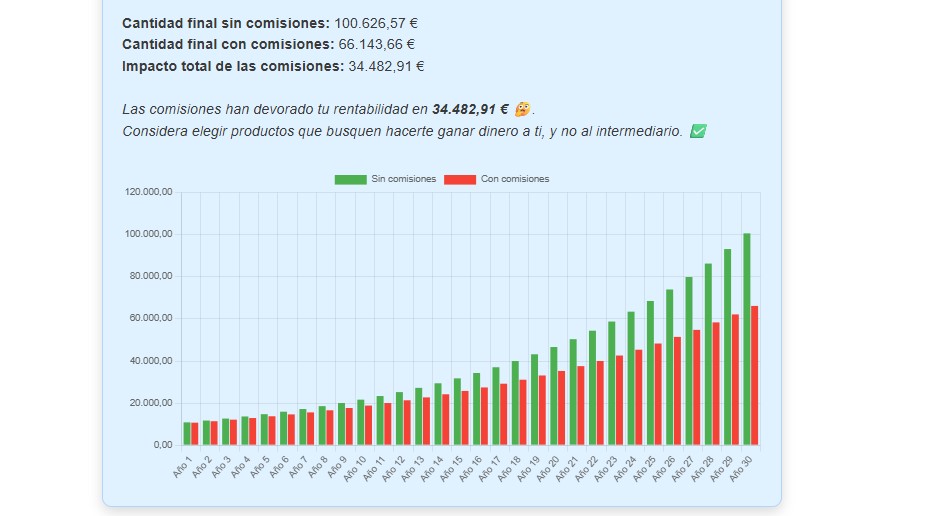Image resolution: width=932 pixels, height=516 pixels.
Task: Click 'Impacto total de las comisiones' label
Action: 233,66
